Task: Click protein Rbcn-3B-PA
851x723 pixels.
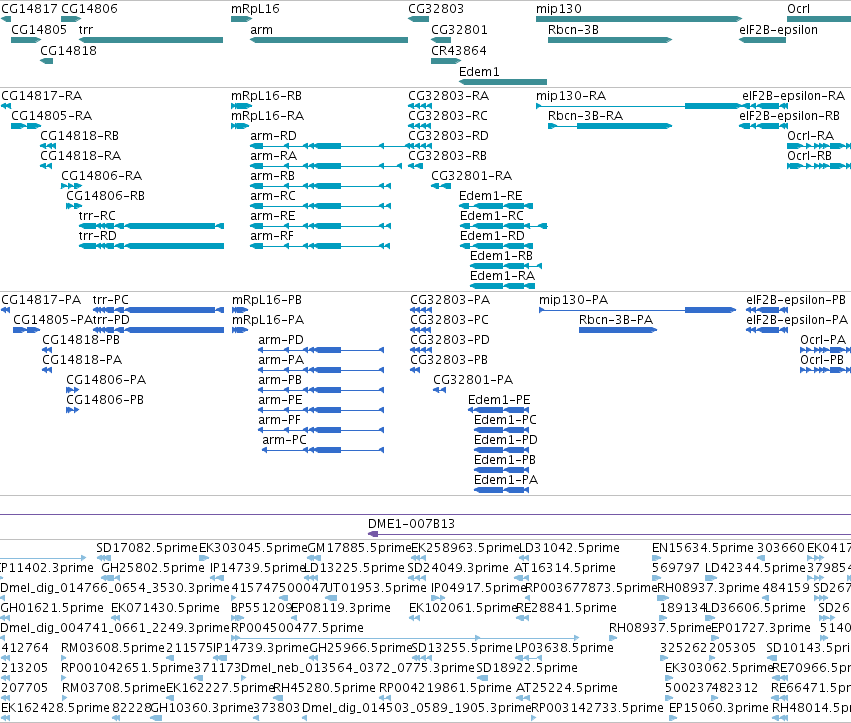Action: click(618, 330)
